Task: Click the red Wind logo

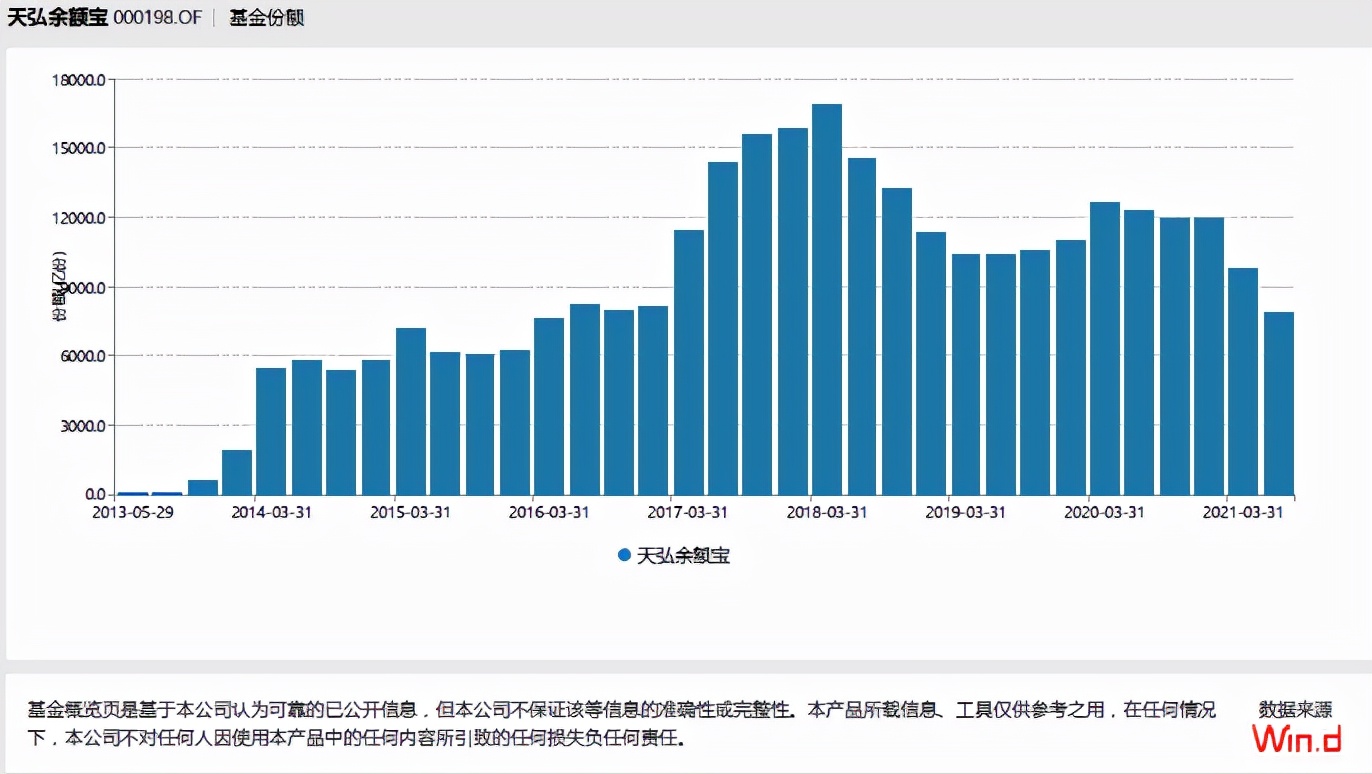Action: point(1296,740)
